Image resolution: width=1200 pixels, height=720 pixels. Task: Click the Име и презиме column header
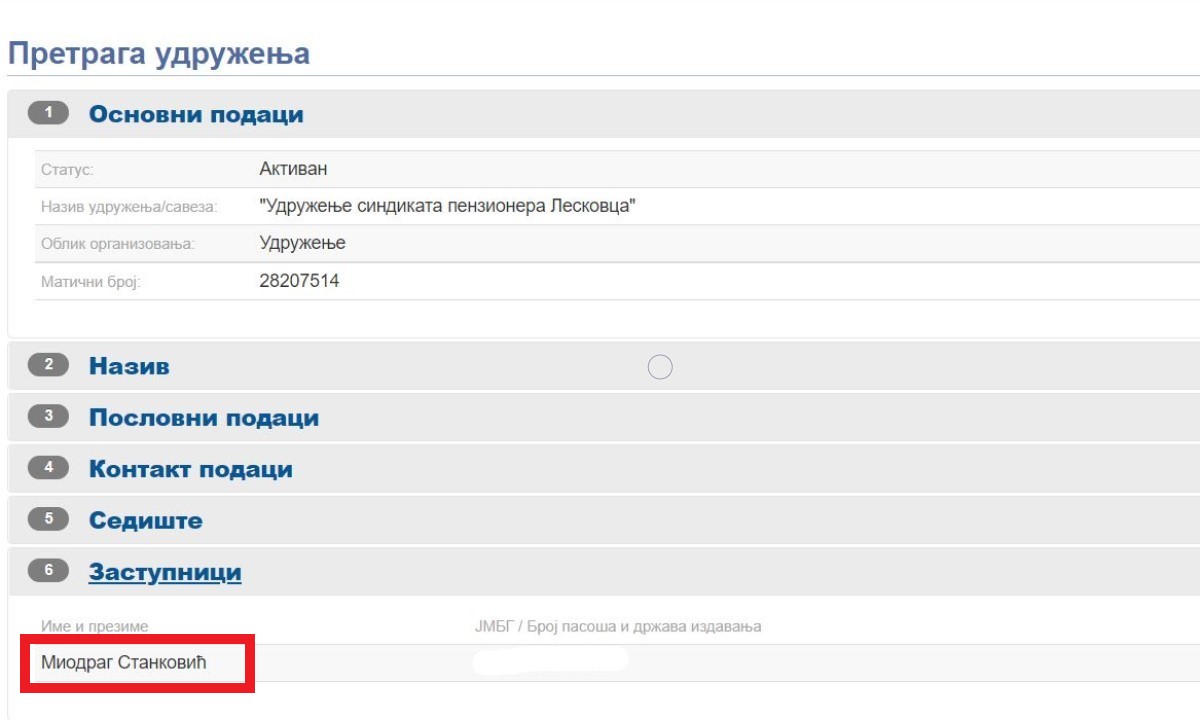click(95, 627)
